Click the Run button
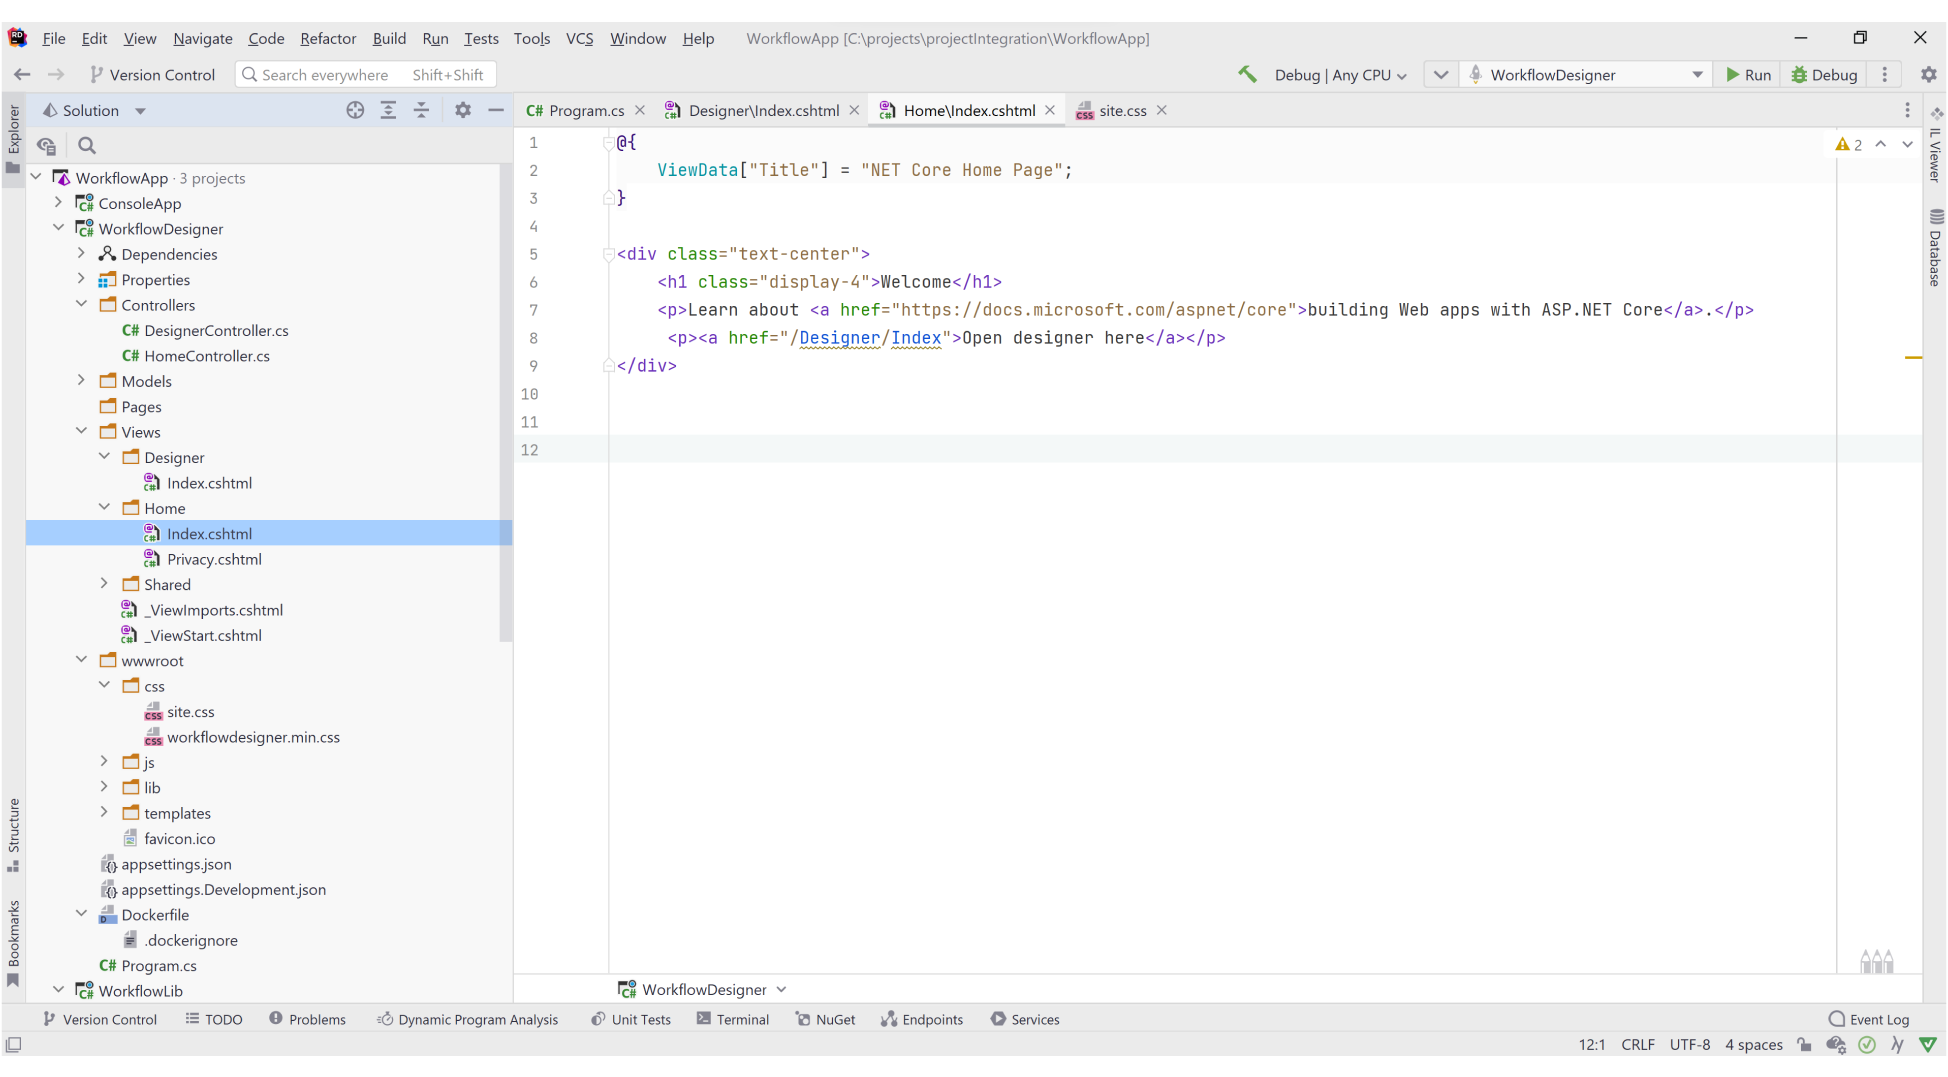The image size is (1948, 1077). (1748, 75)
